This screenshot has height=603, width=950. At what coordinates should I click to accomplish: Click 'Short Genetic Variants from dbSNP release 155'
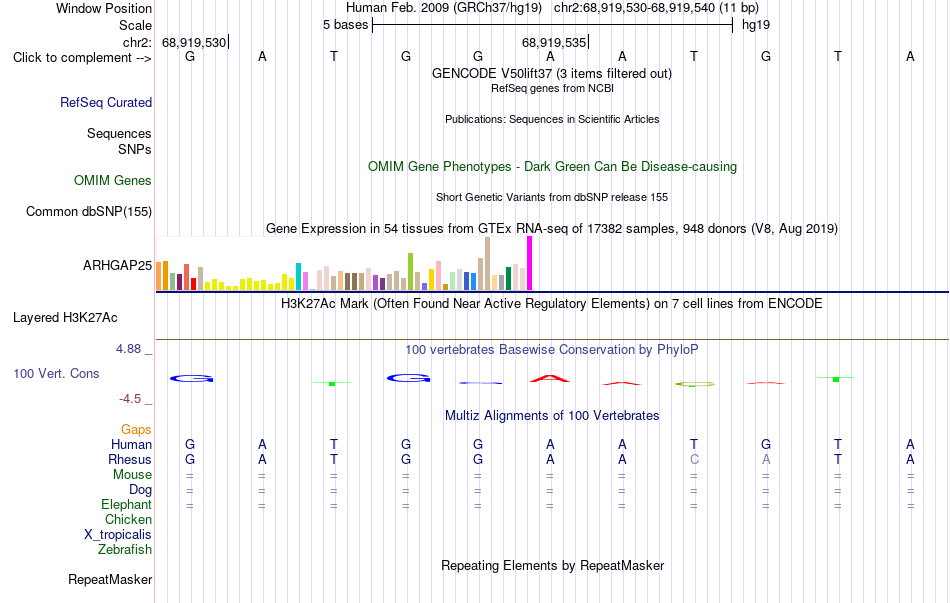tap(552, 198)
